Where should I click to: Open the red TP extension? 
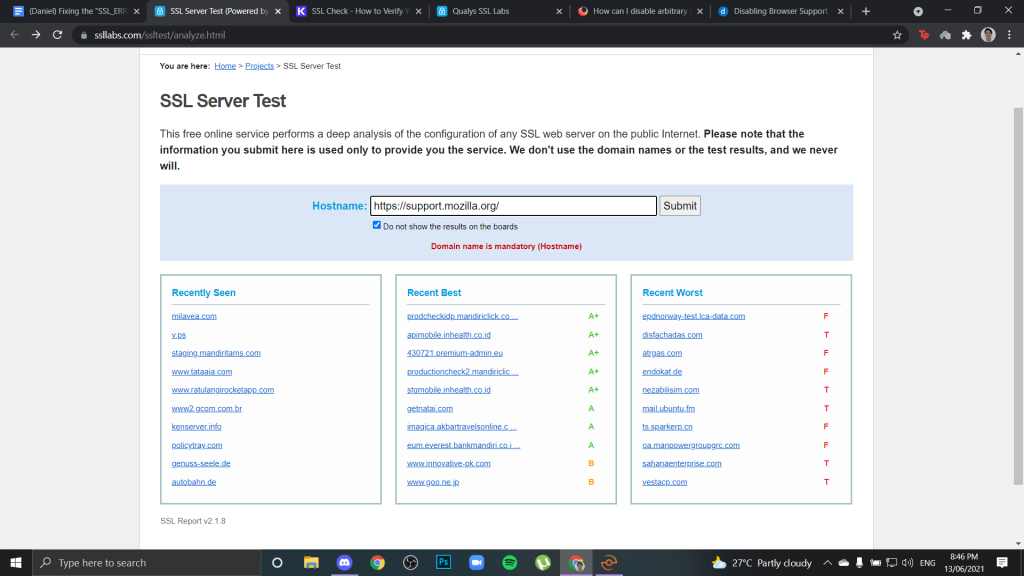(923, 35)
